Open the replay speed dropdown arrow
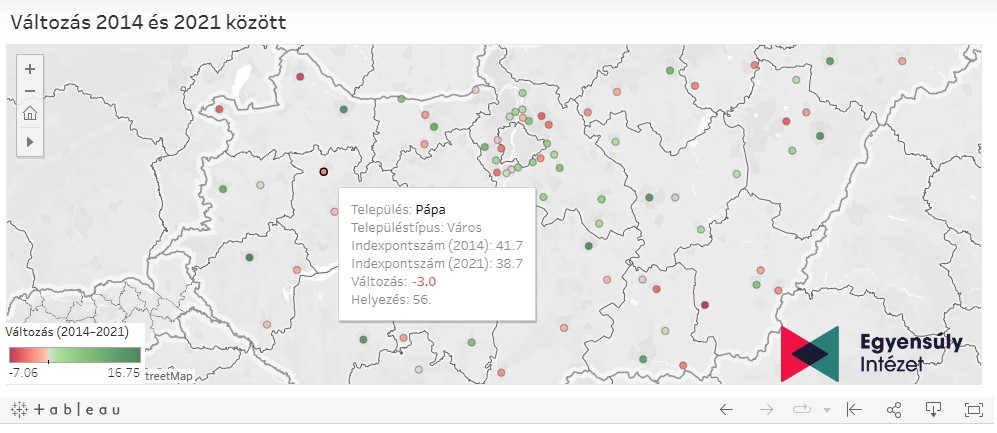 click(827, 410)
